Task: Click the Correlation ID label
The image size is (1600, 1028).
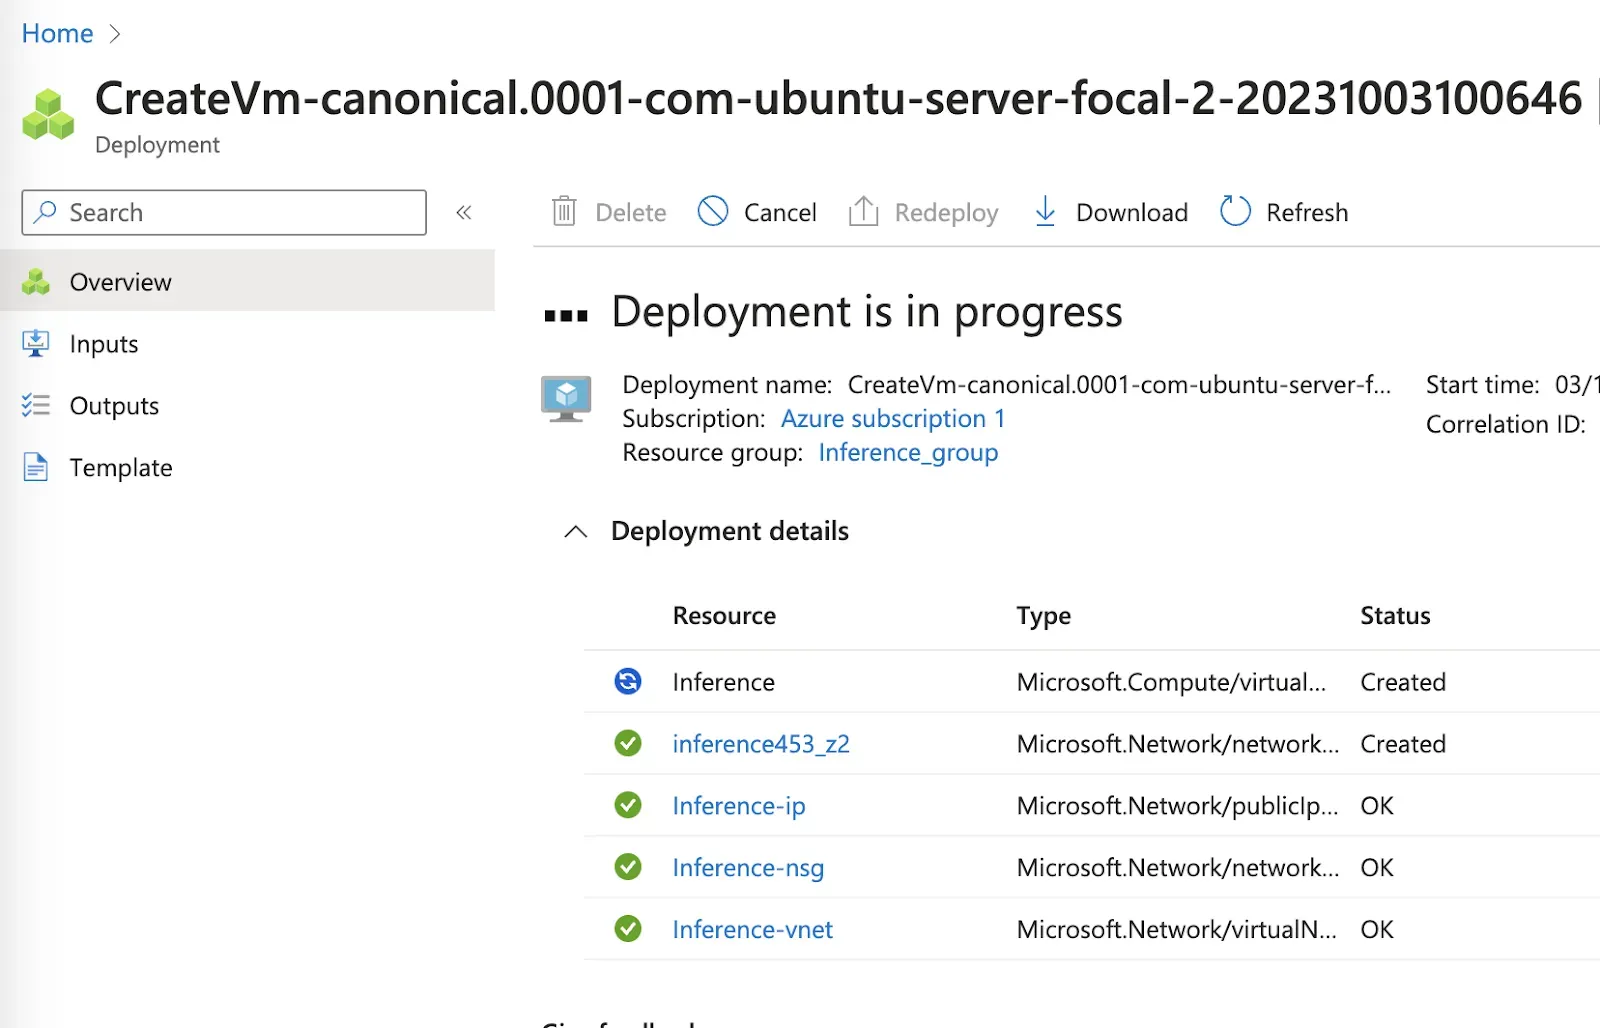Action: [x=1505, y=424]
